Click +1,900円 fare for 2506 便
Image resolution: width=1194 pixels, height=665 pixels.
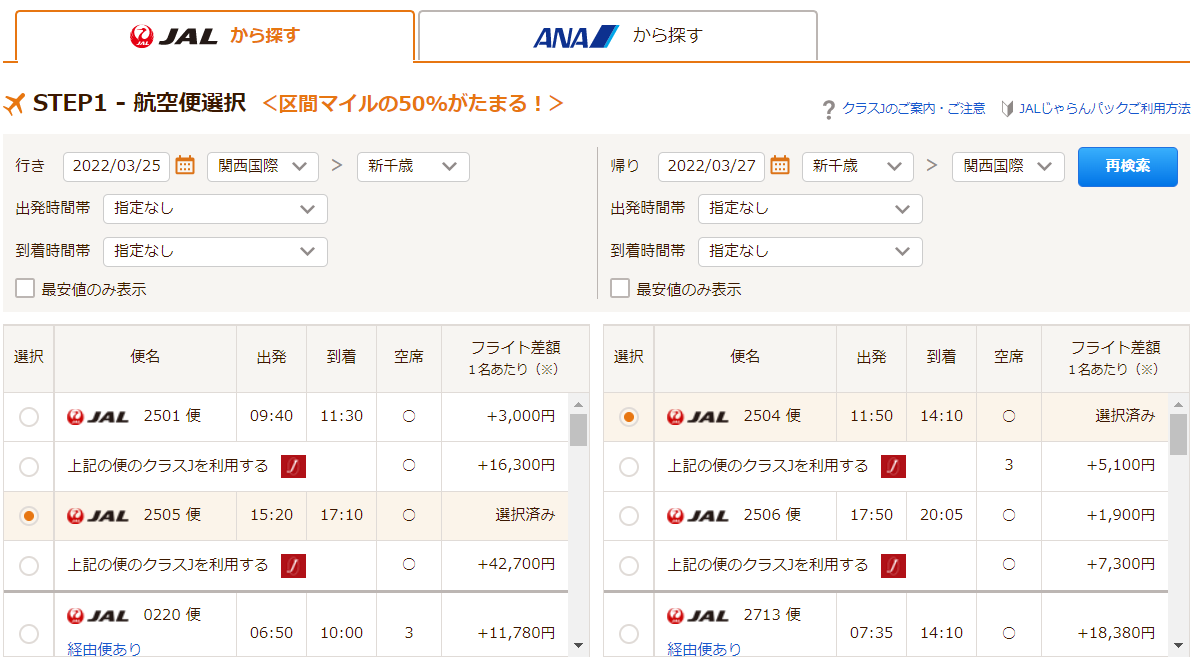[1121, 515]
